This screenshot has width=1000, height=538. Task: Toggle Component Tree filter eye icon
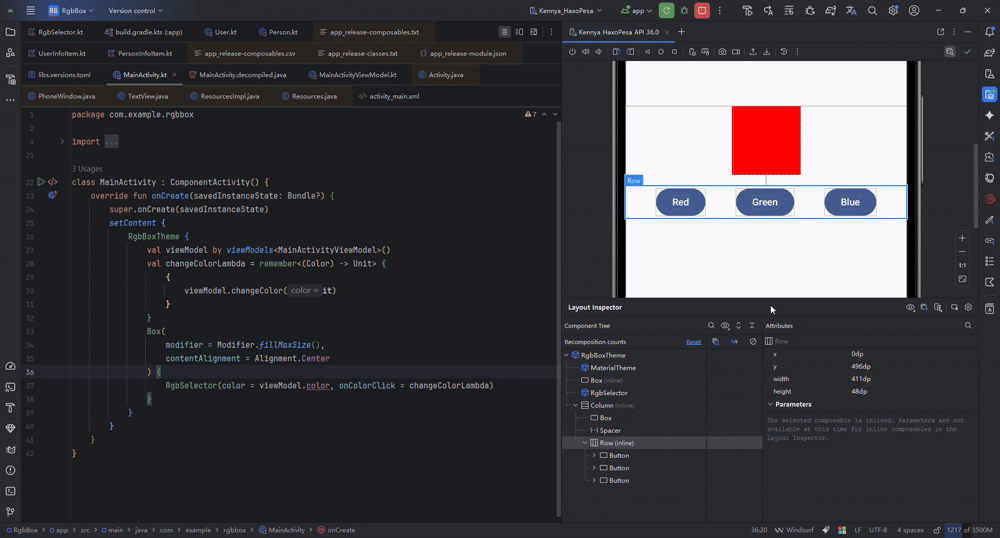click(x=725, y=326)
